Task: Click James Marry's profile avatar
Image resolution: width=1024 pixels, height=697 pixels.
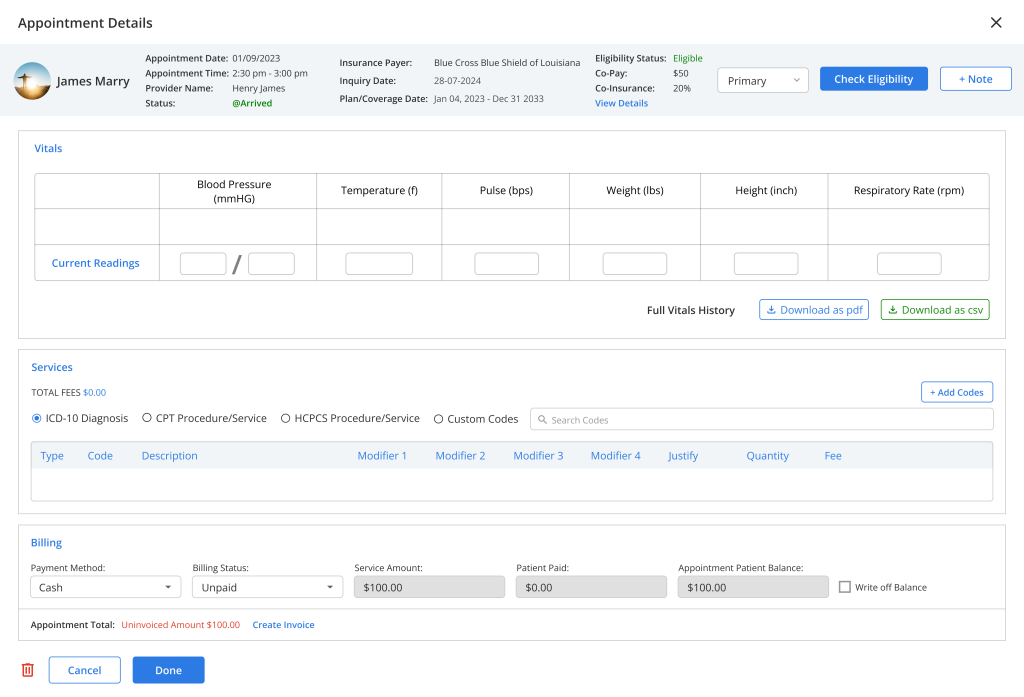Action: pyautogui.click(x=32, y=81)
